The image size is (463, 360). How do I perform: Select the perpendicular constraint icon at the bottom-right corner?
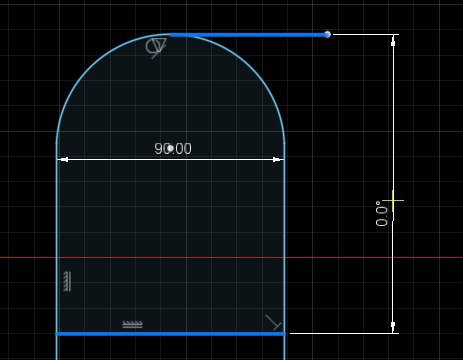[273, 322]
